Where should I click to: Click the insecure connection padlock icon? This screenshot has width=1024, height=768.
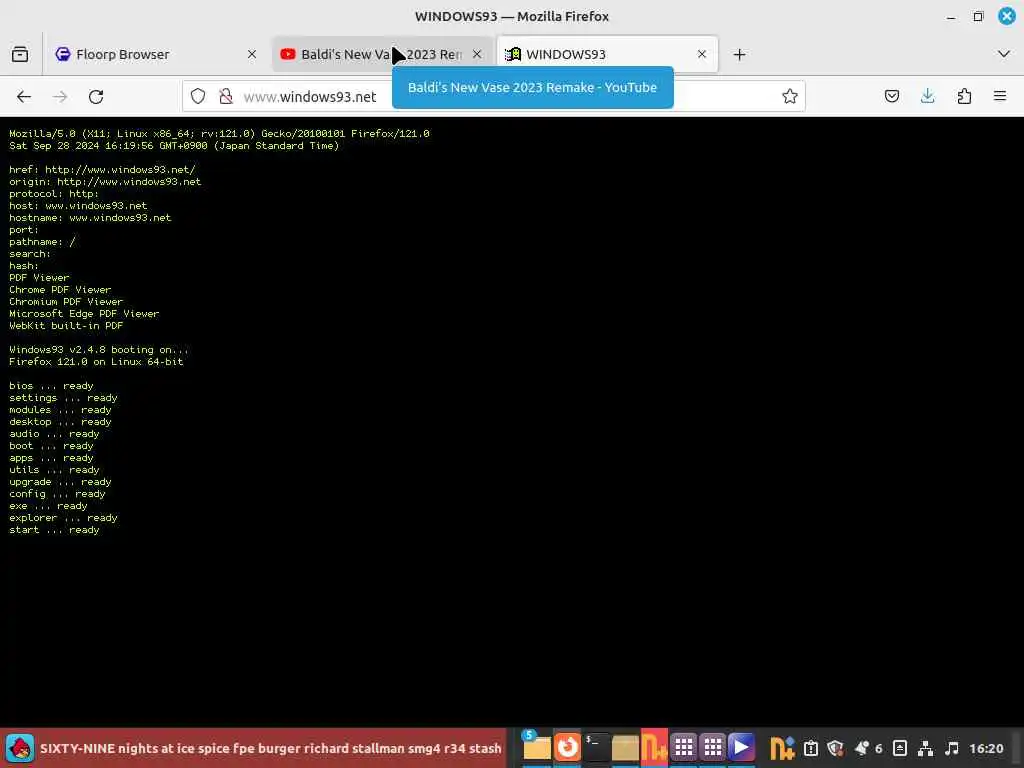point(226,97)
